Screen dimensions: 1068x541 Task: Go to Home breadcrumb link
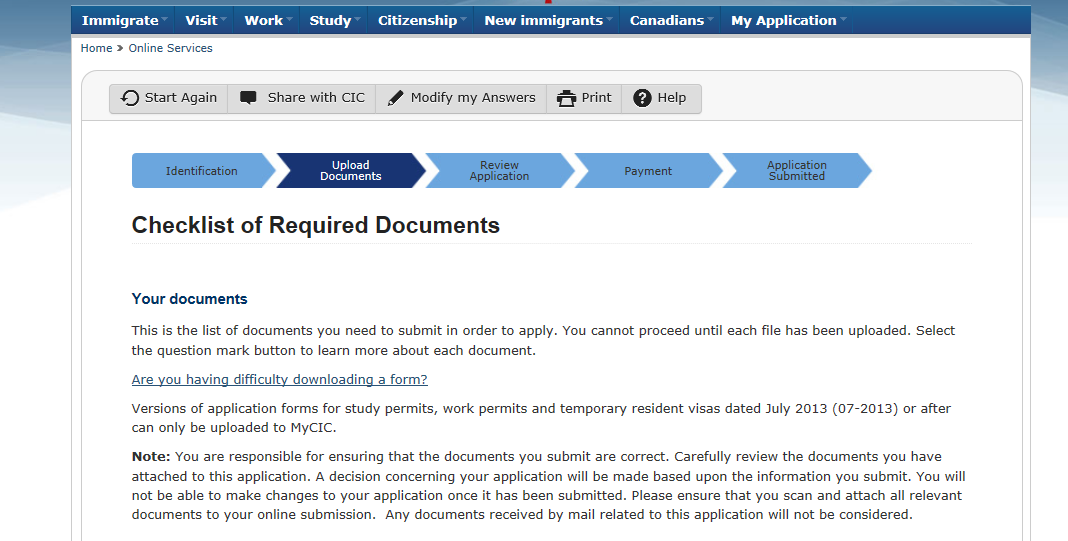point(96,48)
